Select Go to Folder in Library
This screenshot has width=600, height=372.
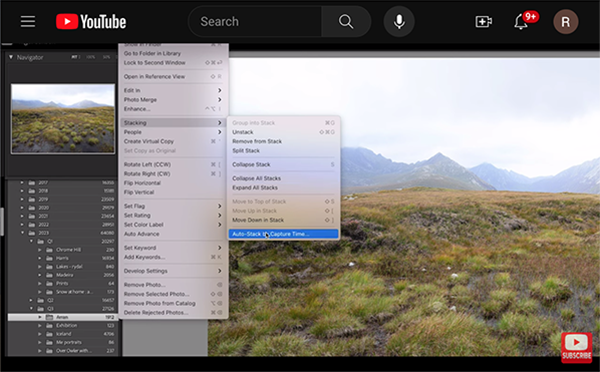(173, 53)
